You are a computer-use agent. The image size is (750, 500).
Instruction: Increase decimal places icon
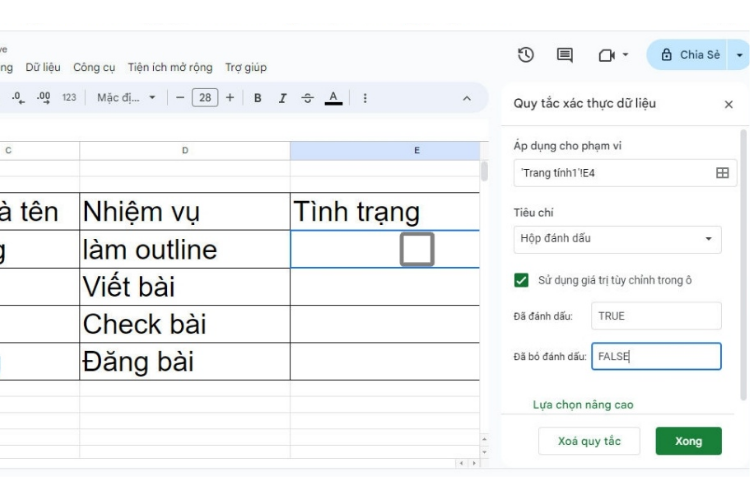point(44,98)
